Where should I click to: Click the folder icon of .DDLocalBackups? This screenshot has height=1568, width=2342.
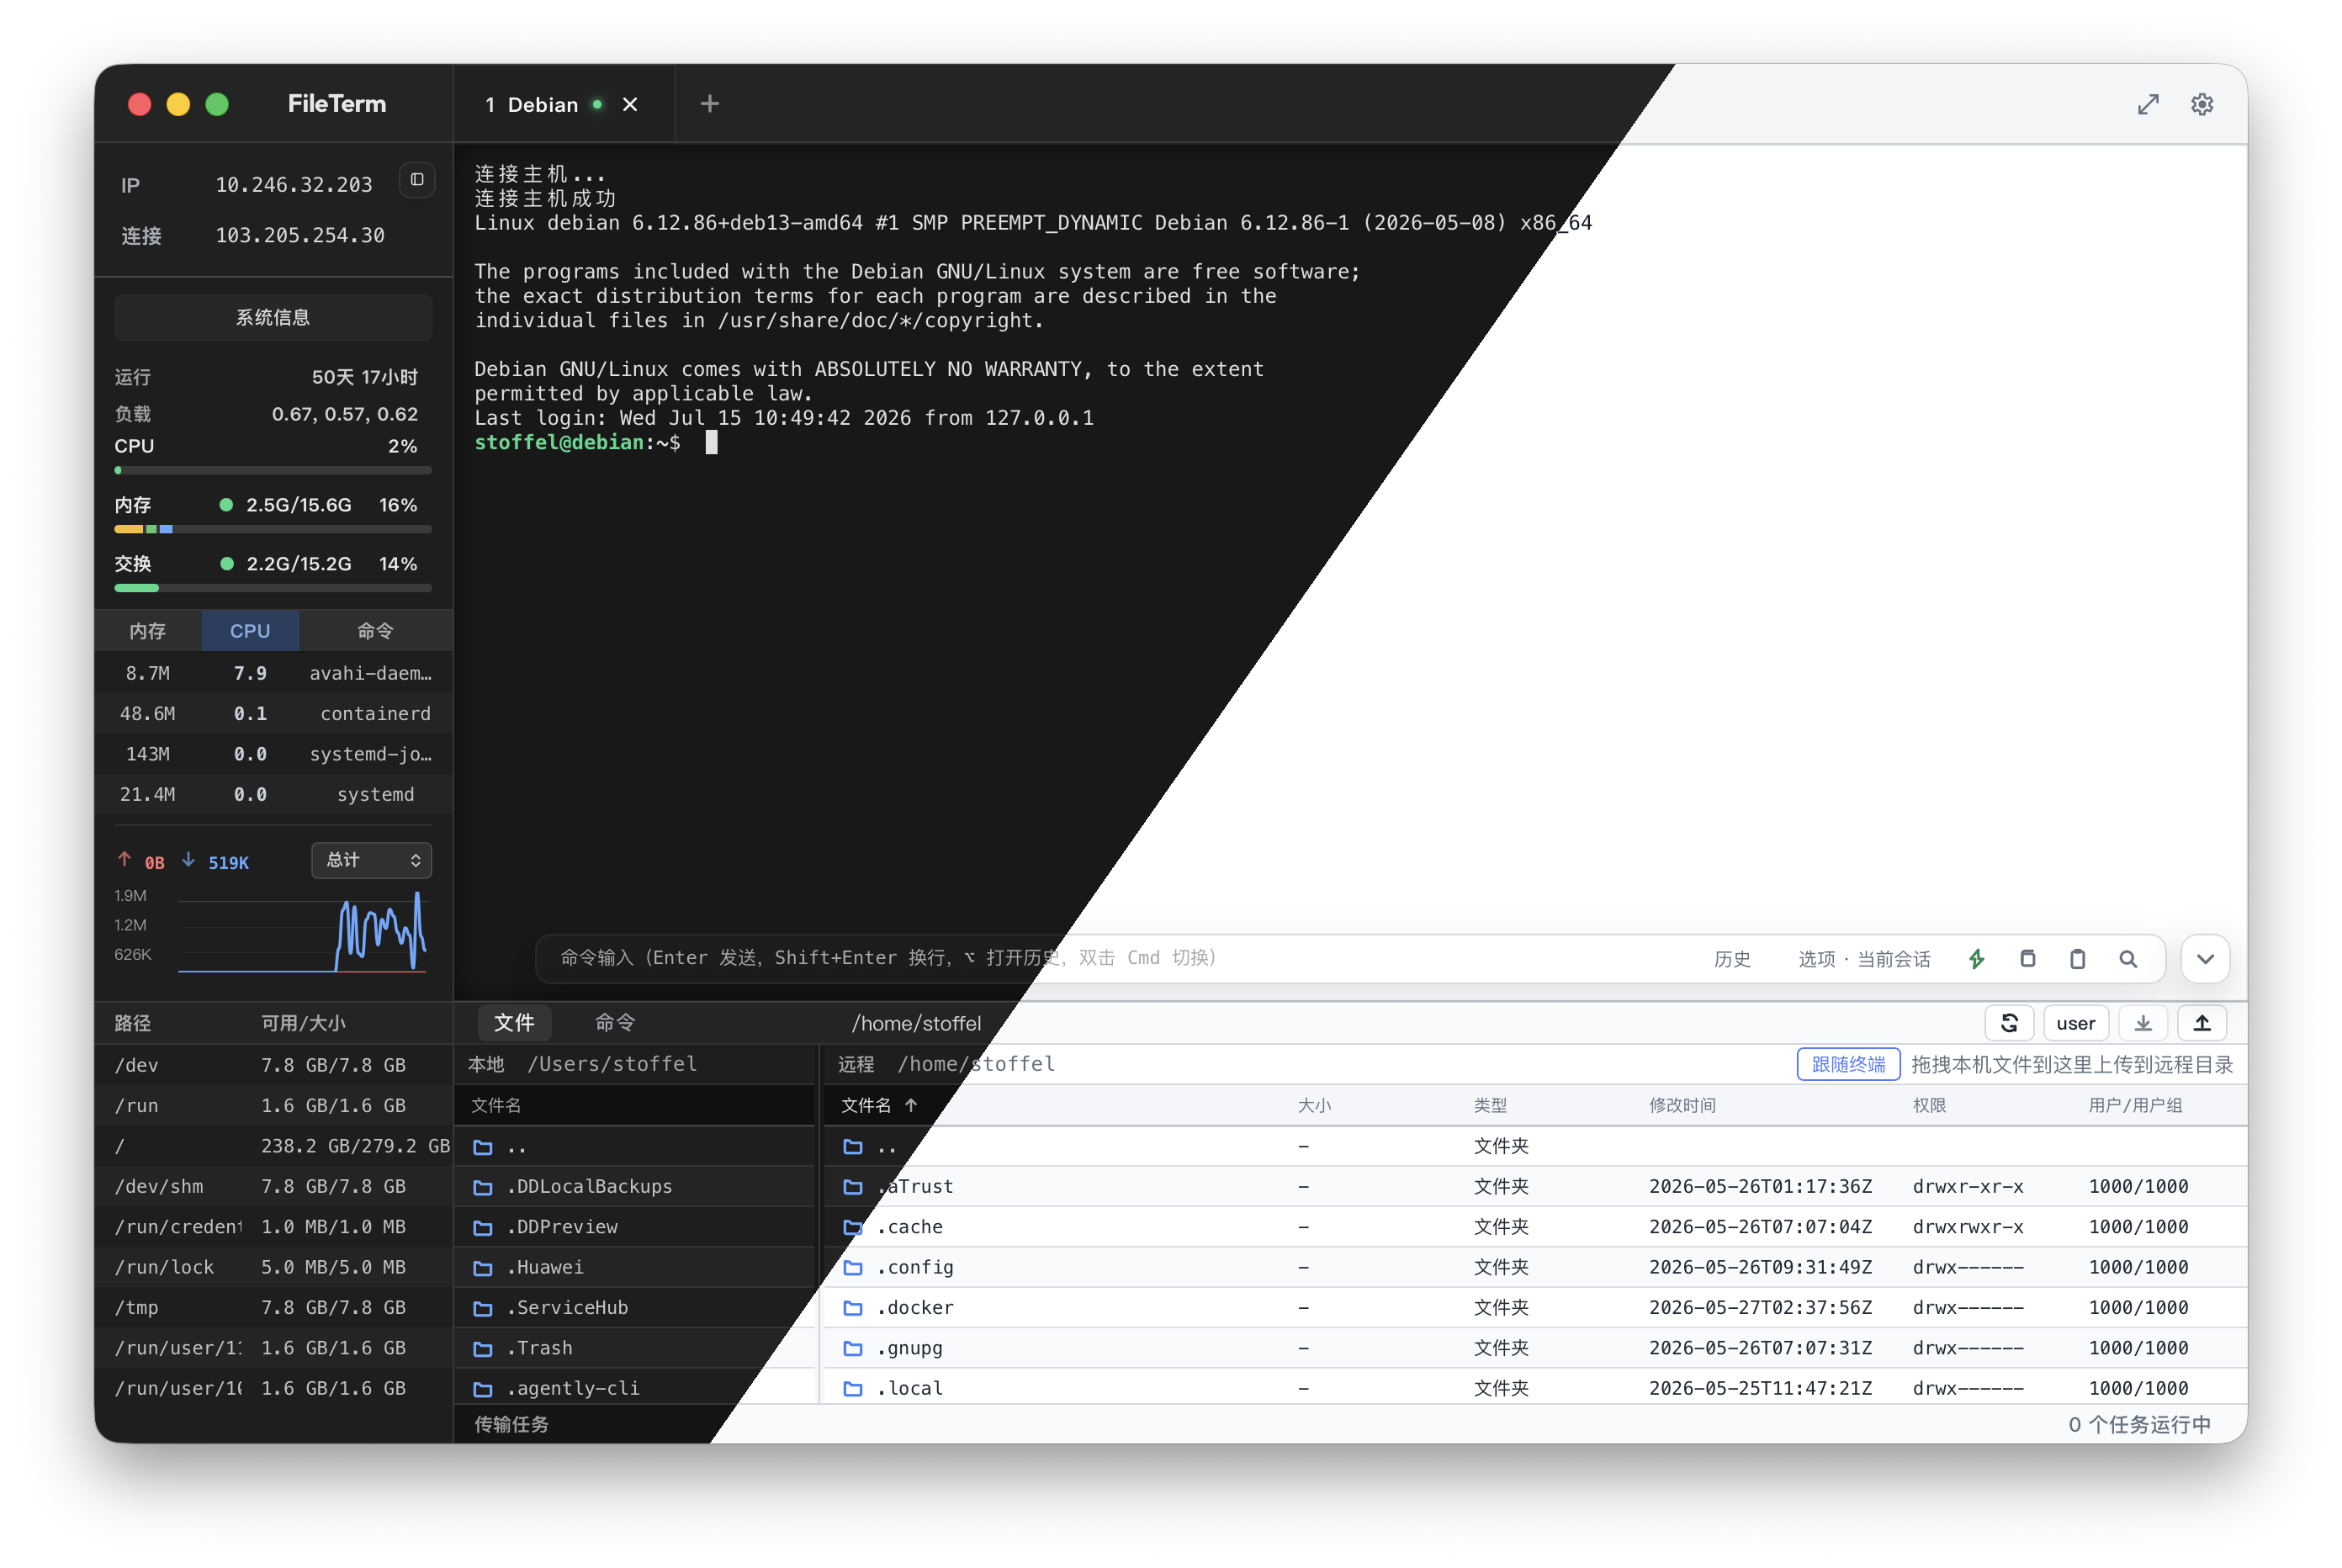(483, 1187)
